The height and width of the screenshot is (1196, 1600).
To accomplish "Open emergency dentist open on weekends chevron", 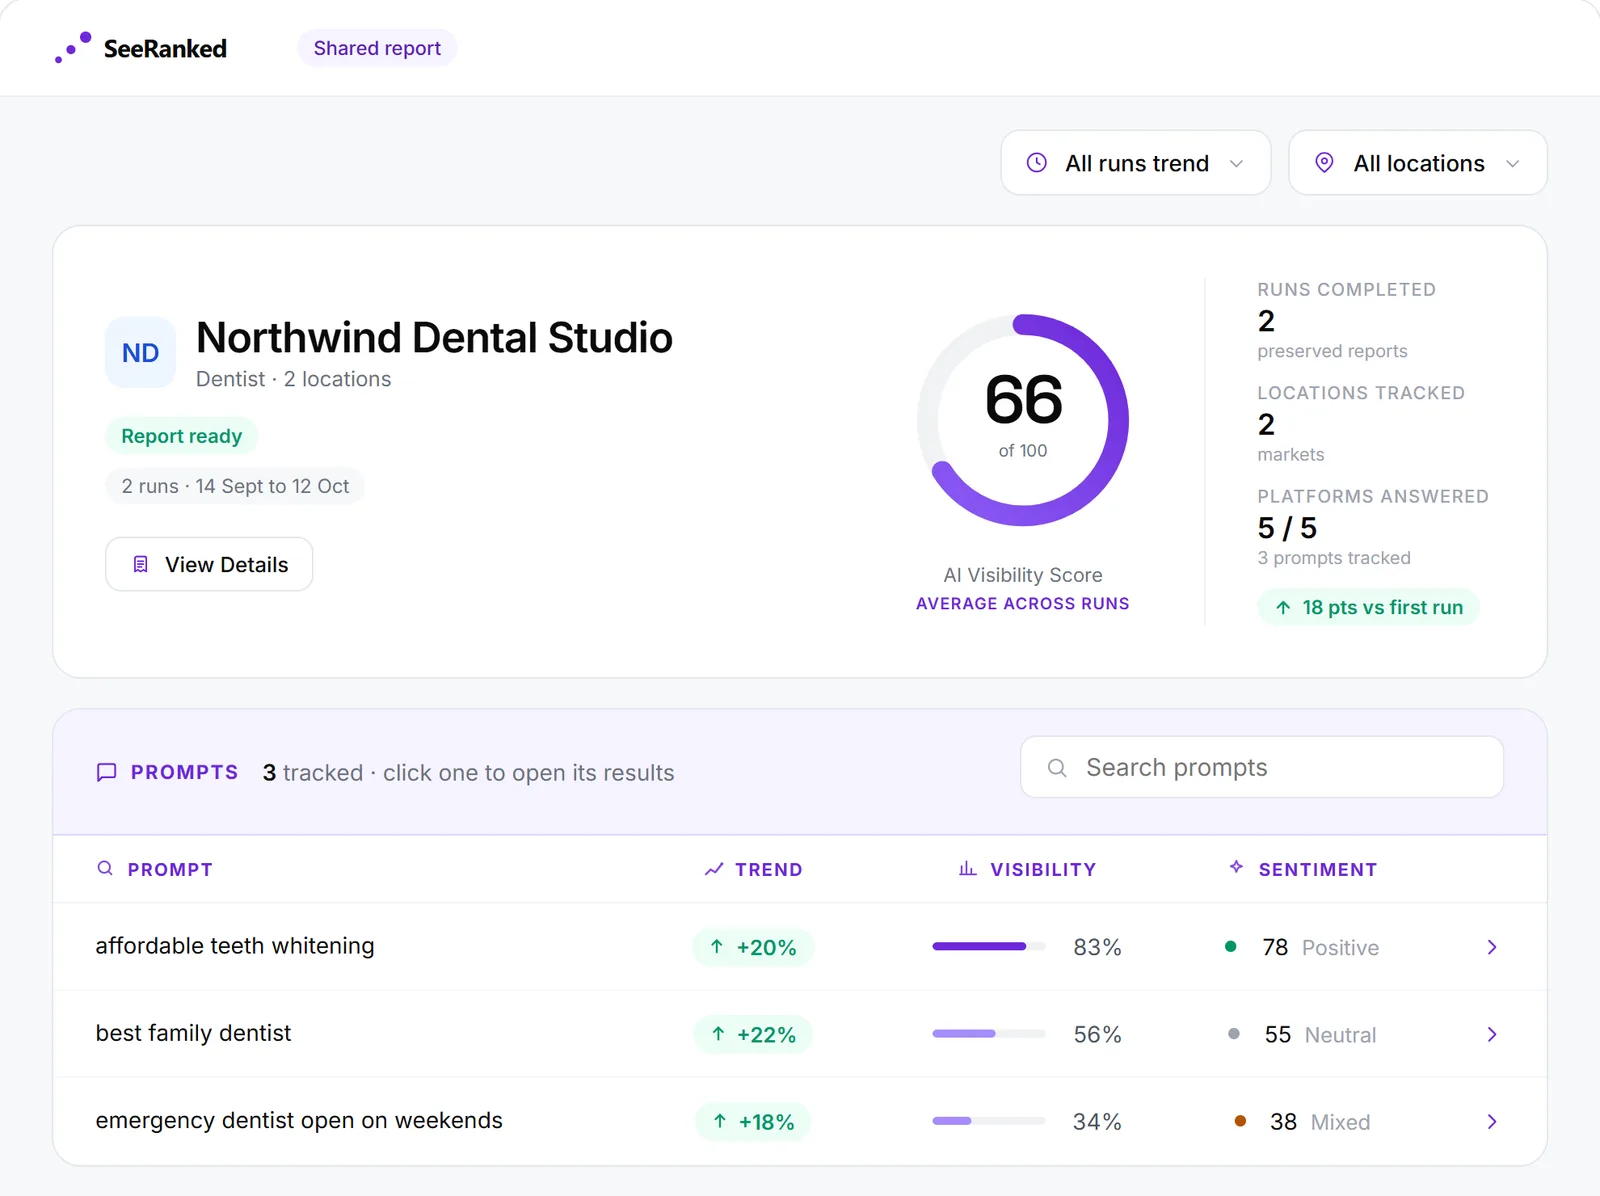I will [1492, 1122].
